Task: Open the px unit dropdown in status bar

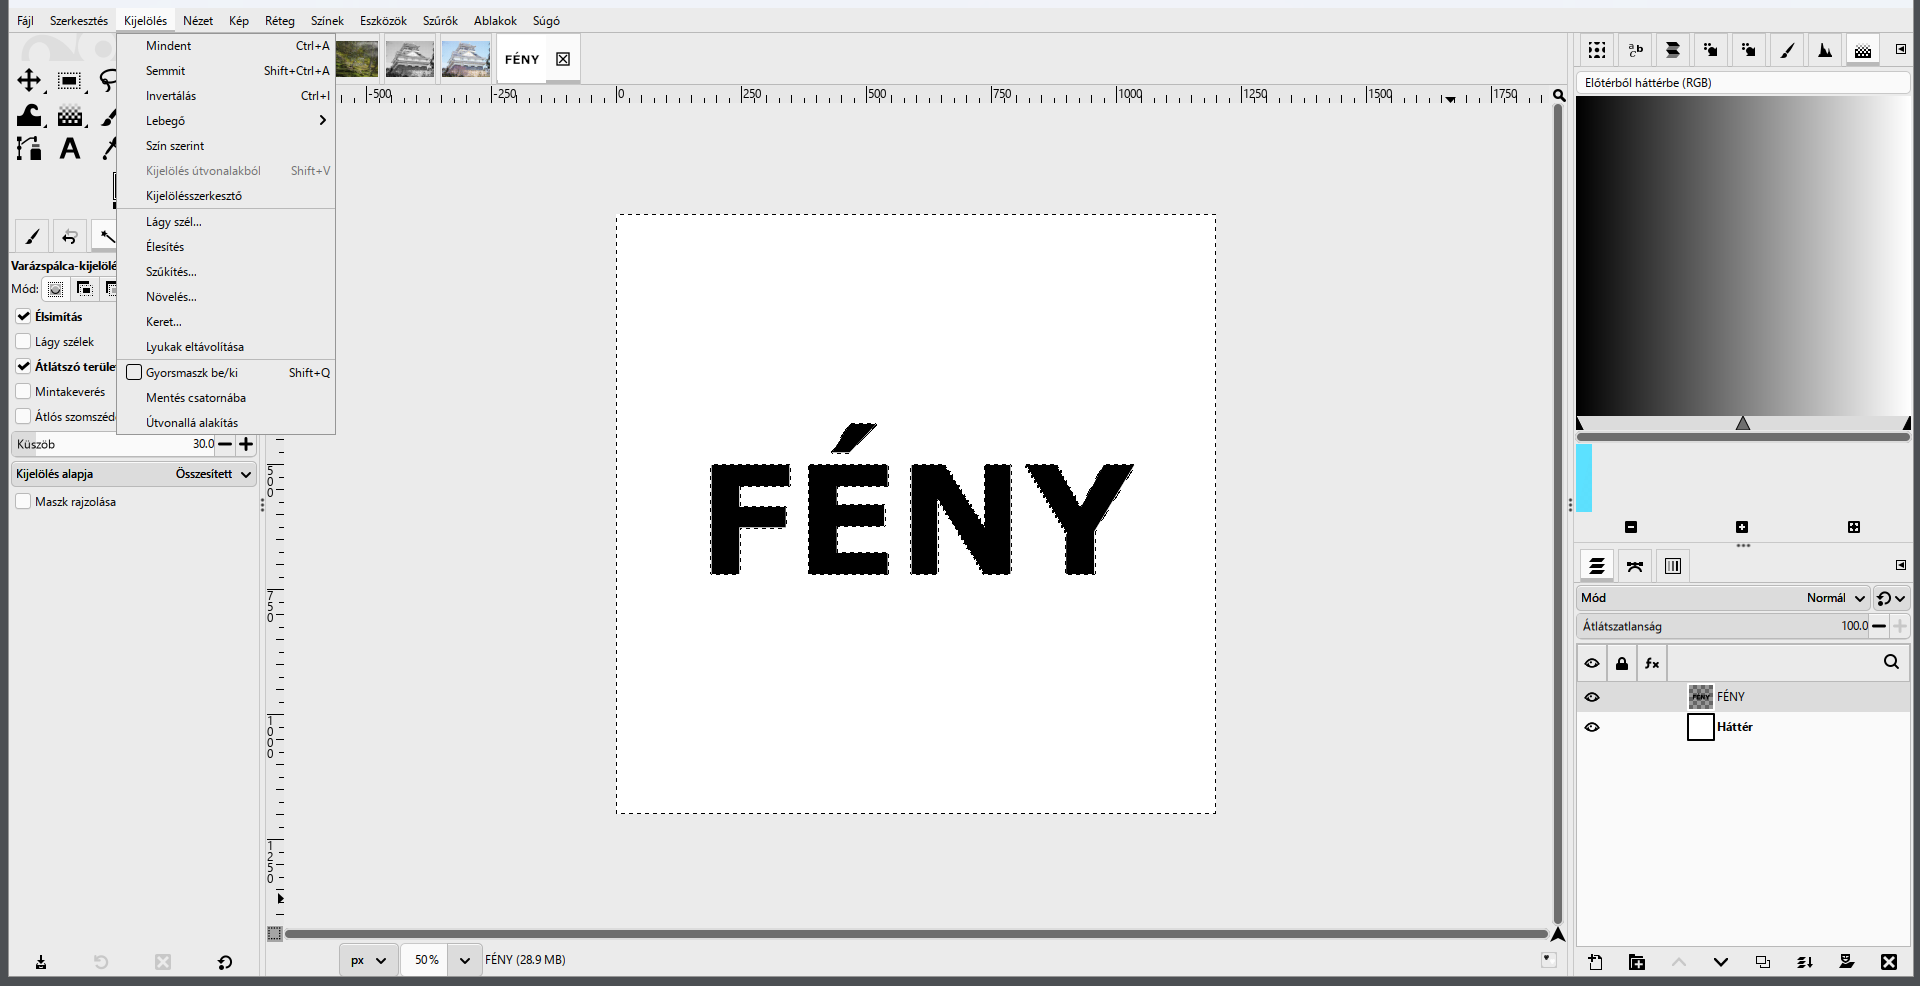Action: pos(368,960)
